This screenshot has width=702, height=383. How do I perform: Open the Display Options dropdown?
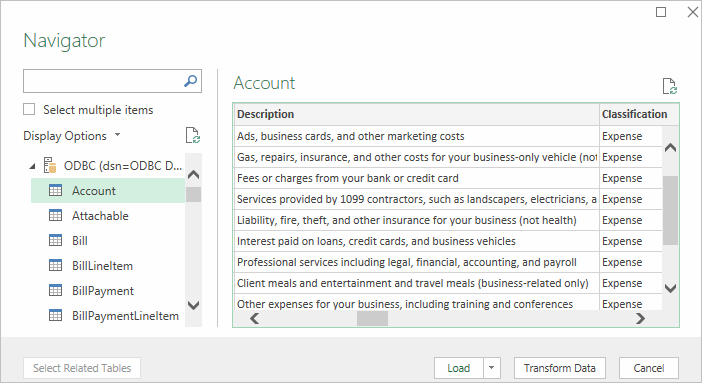point(72,135)
